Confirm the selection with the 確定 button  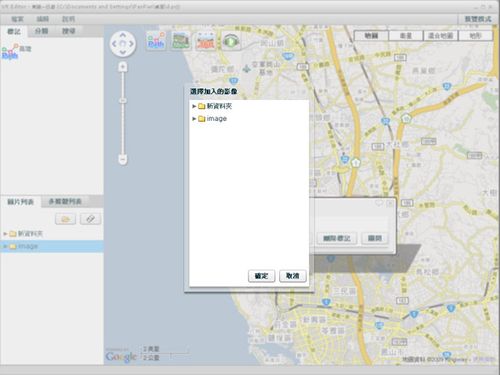click(262, 276)
